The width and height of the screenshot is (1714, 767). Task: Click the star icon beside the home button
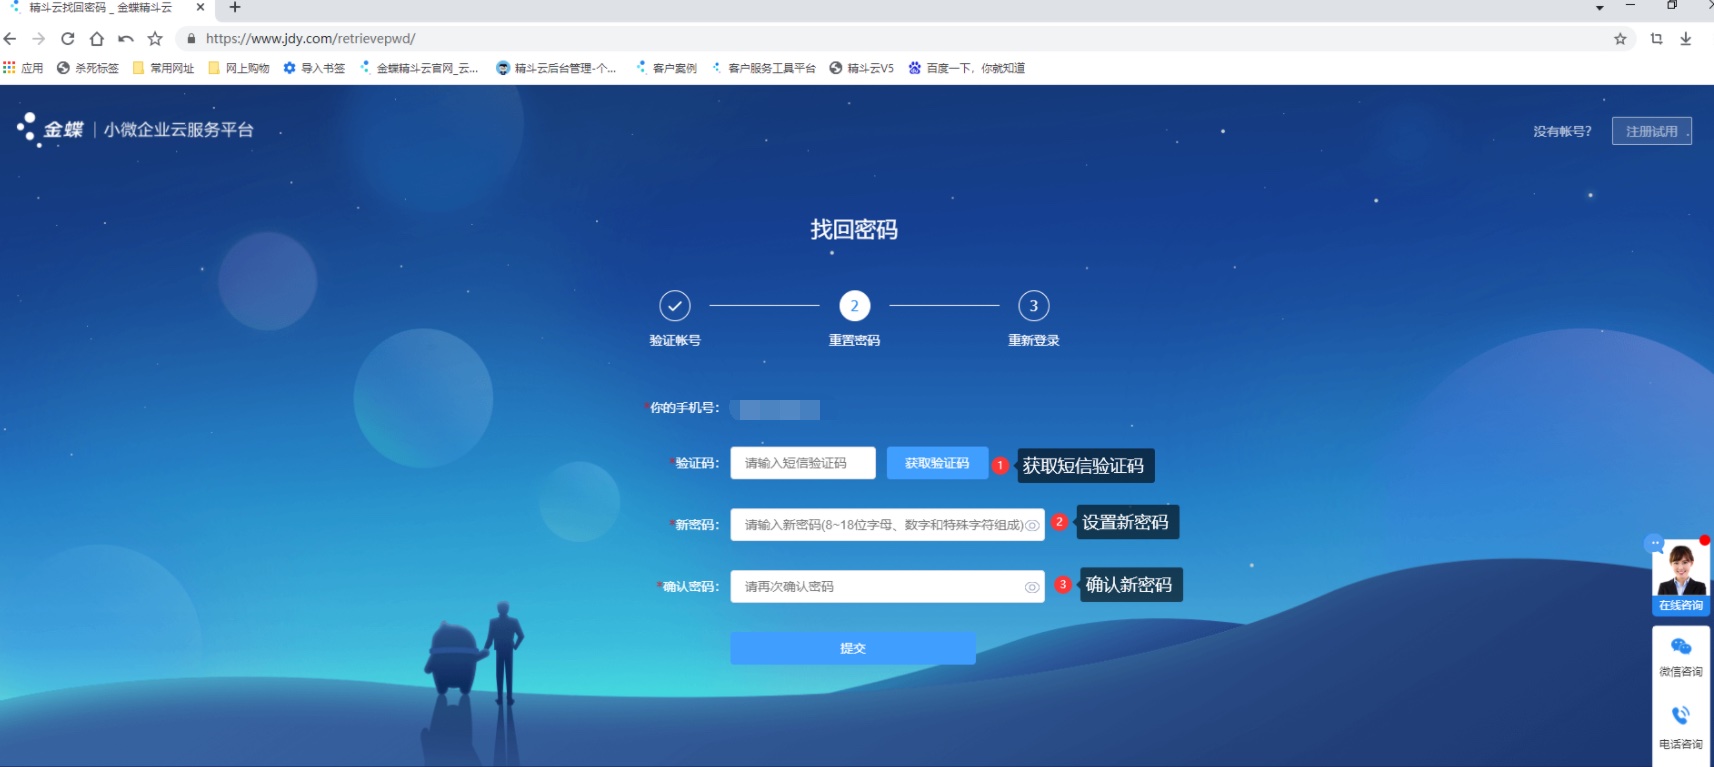[x=155, y=39]
